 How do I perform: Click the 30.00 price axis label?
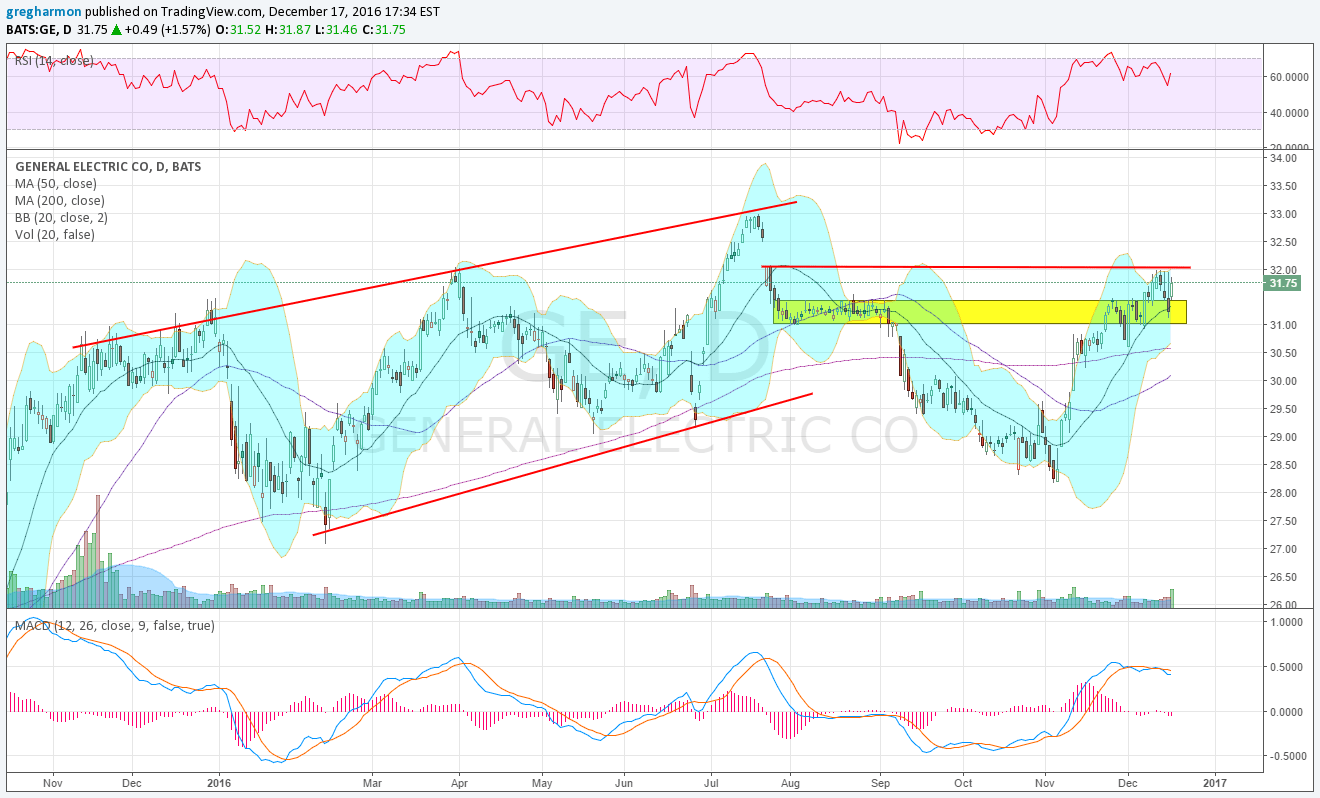(1283, 381)
